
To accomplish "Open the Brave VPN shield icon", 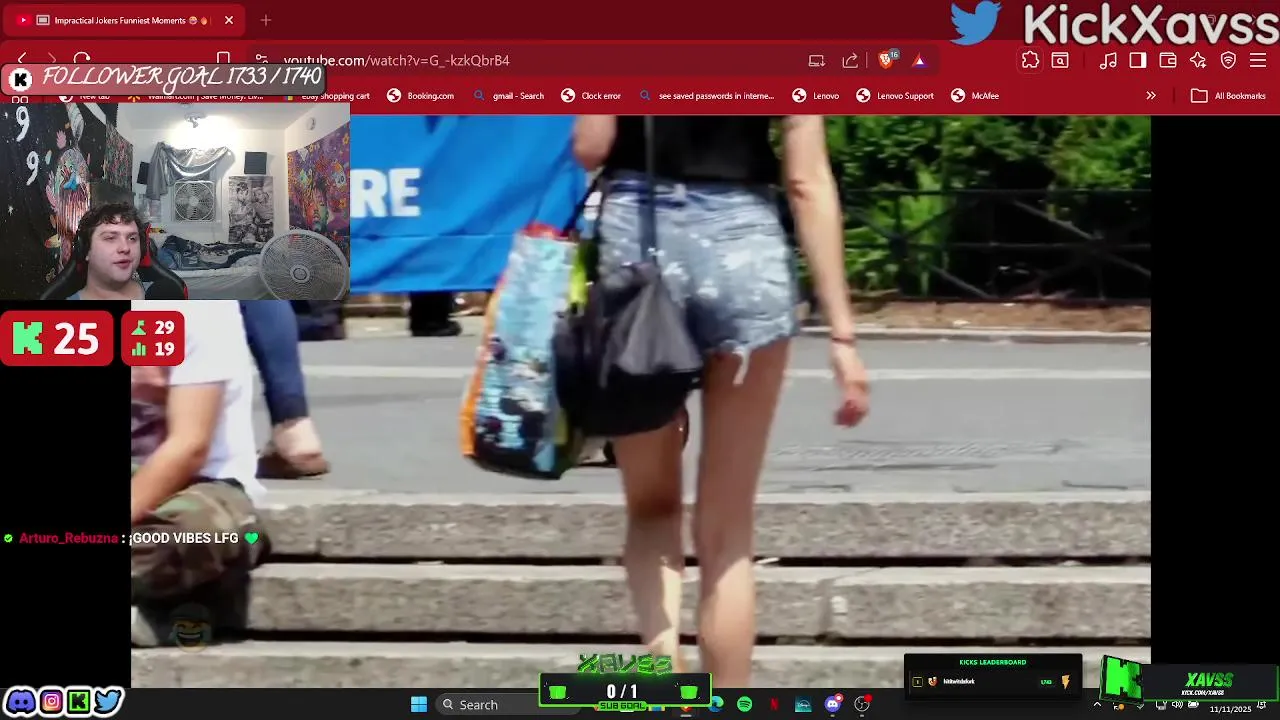I will pos(1229,61).
